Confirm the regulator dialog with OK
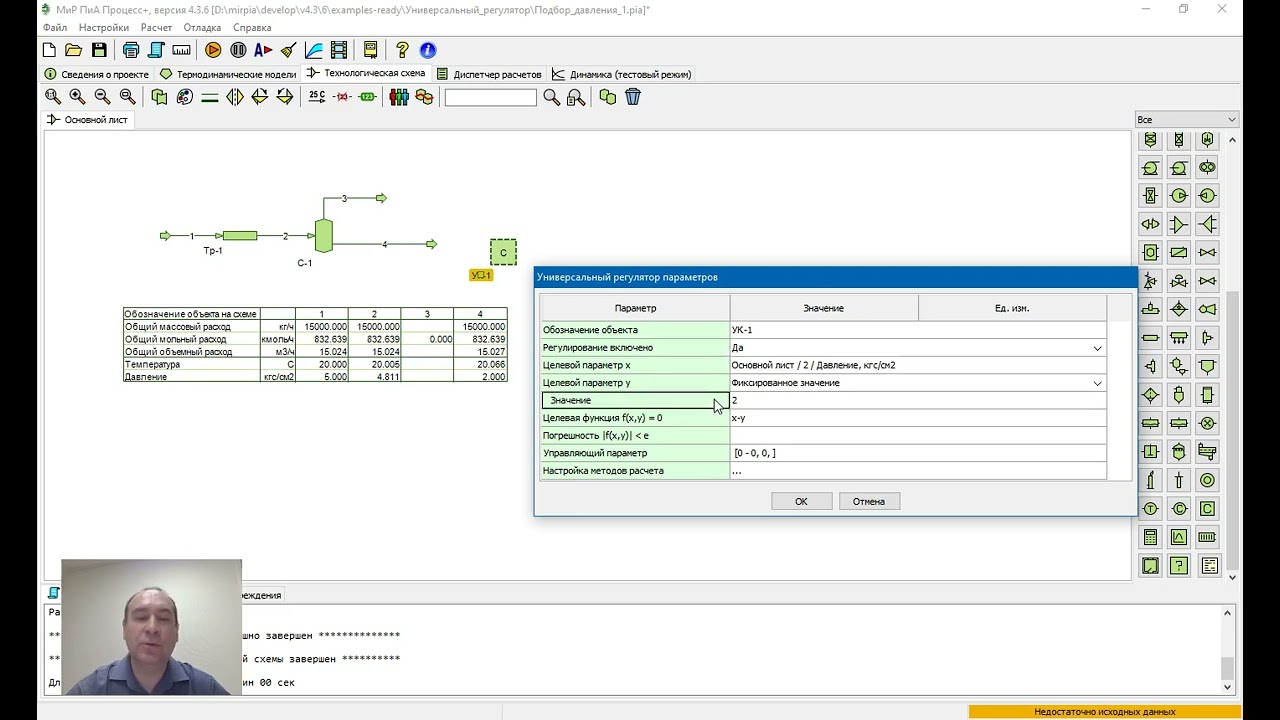This screenshot has height=720, width=1280. (x=801, y=501)
